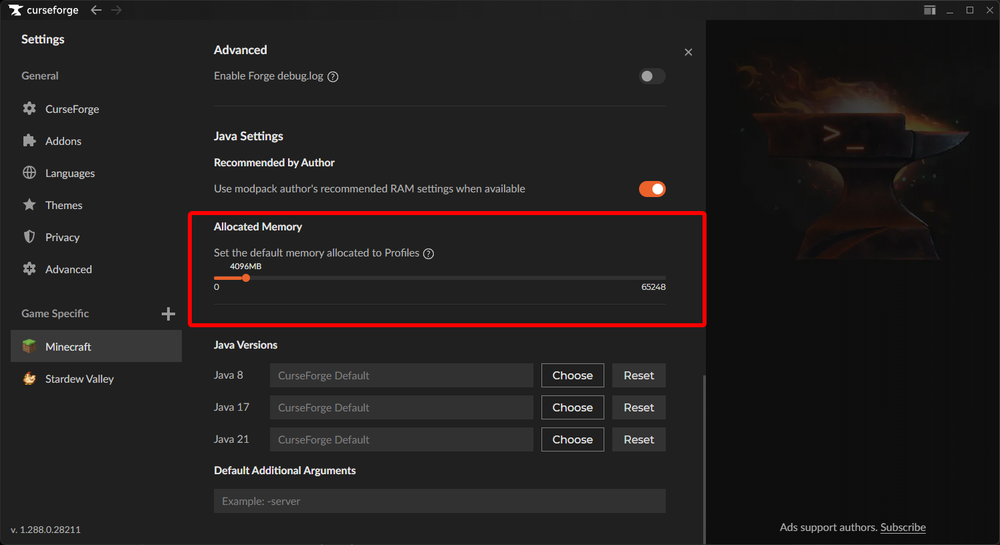The image size is (1000, 545).
Task: Click the Minecraft grass block icon
Action: coord(29,346)
